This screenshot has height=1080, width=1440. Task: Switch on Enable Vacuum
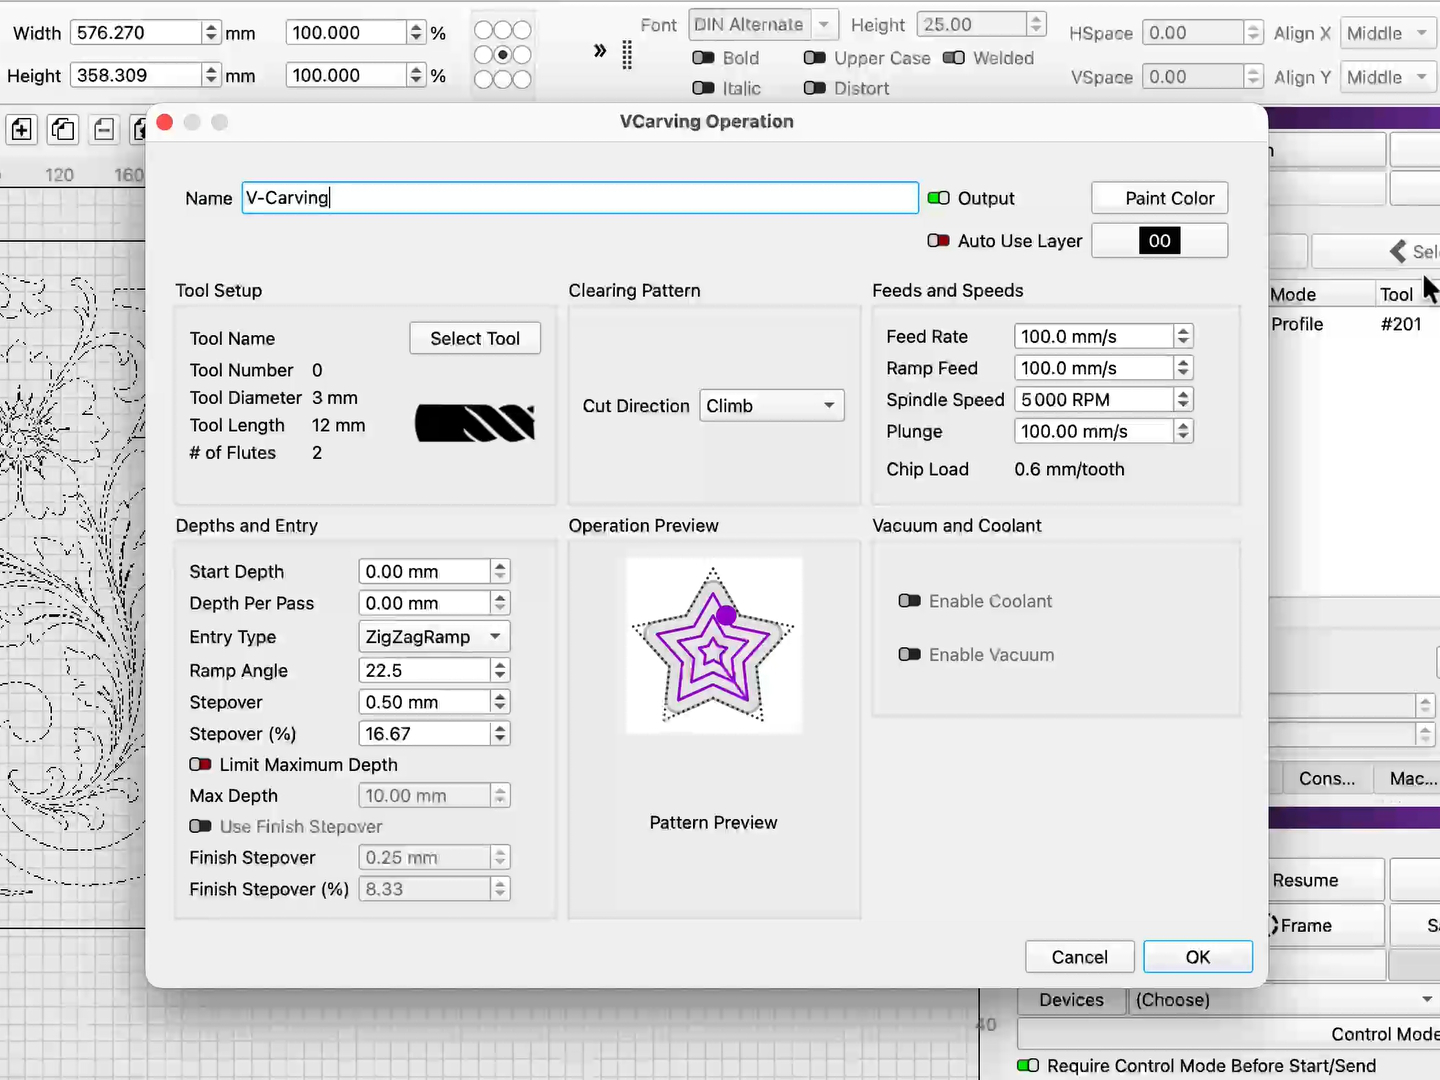click(909, 655)
